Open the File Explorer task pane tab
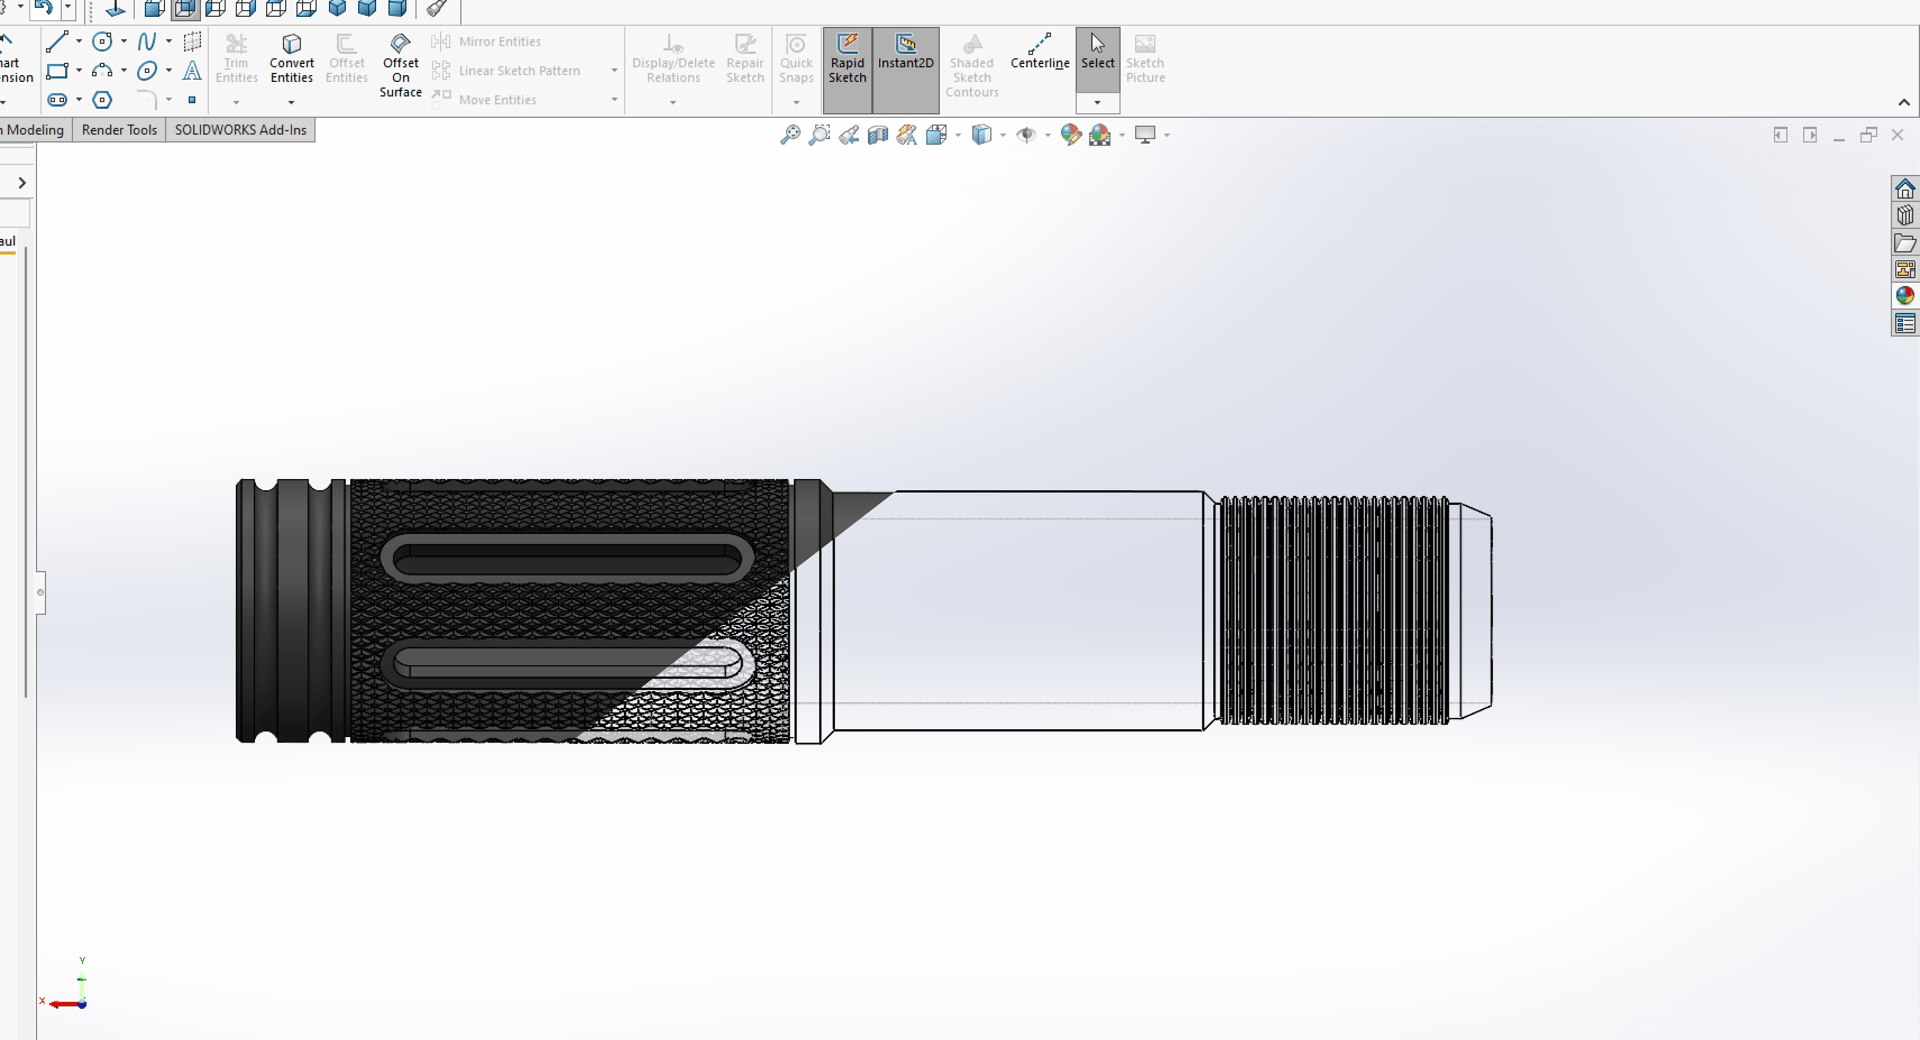 tap(1905, 243)
